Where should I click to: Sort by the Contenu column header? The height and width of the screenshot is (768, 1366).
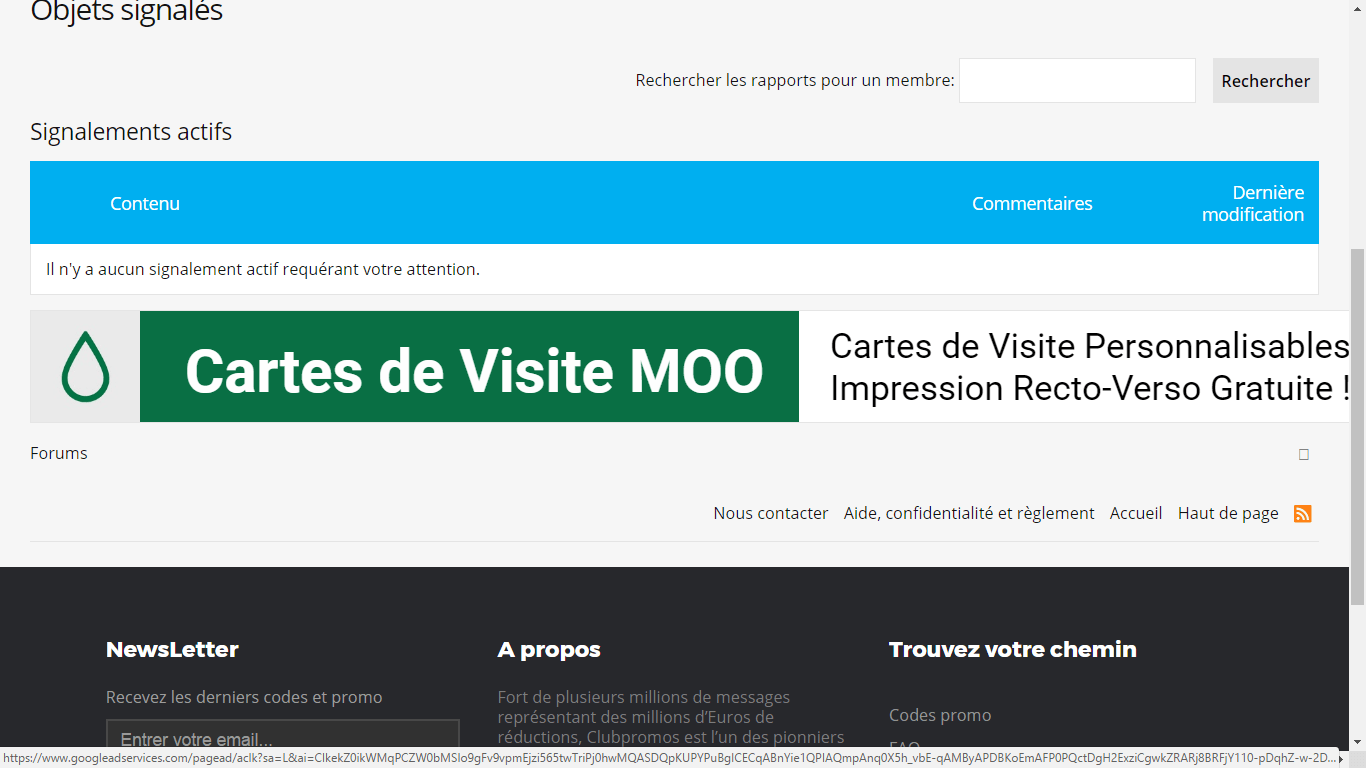pyautogui.click(x=145, y=204)
